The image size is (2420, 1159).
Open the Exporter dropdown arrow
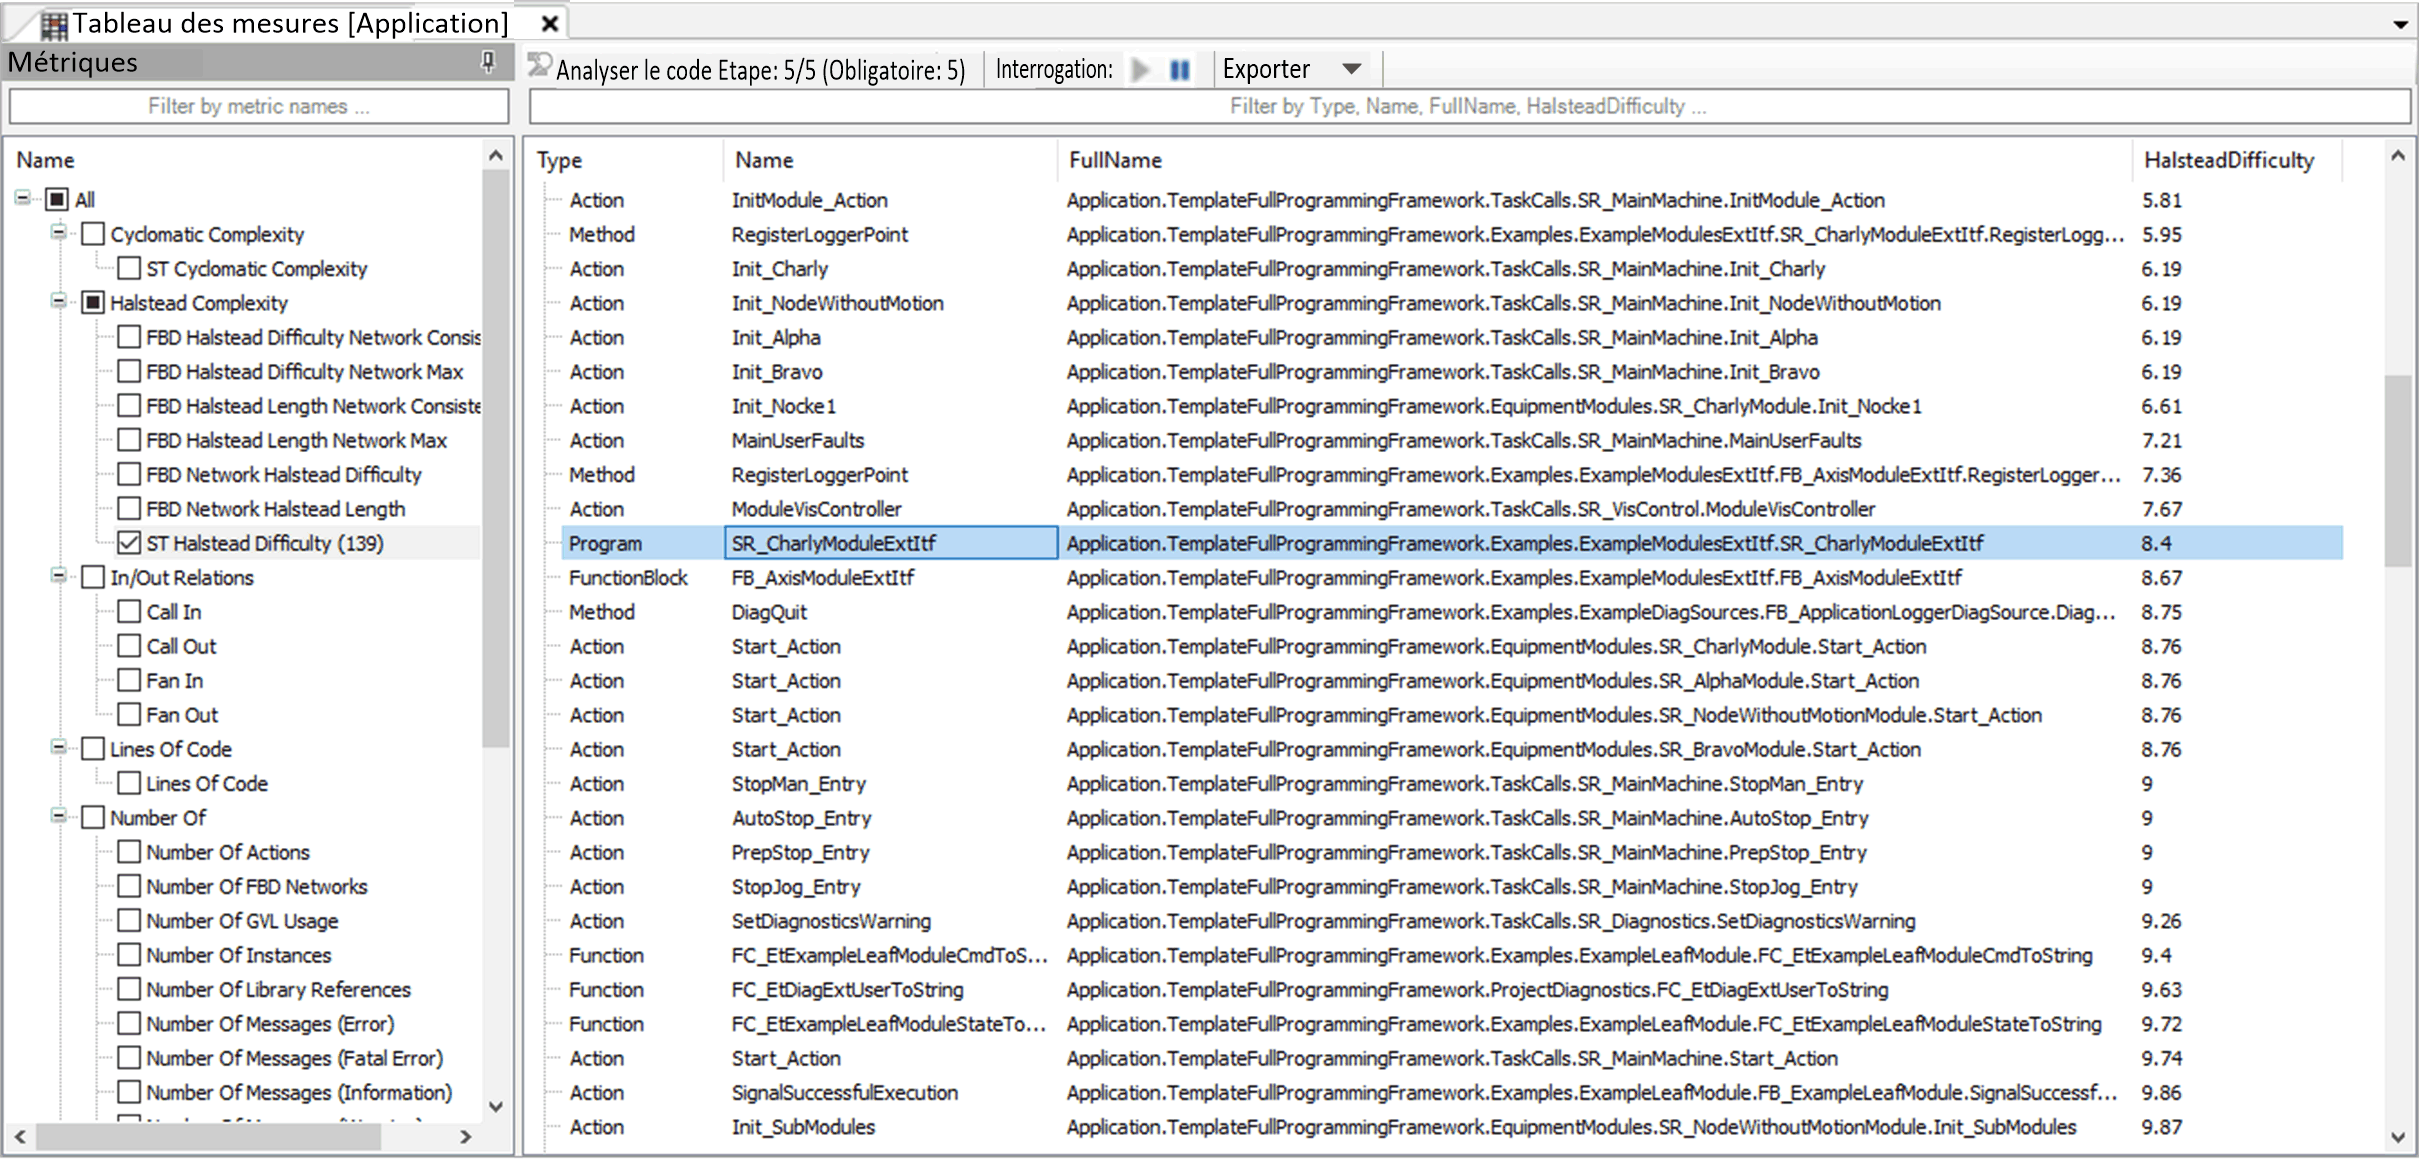[1352, 69]
